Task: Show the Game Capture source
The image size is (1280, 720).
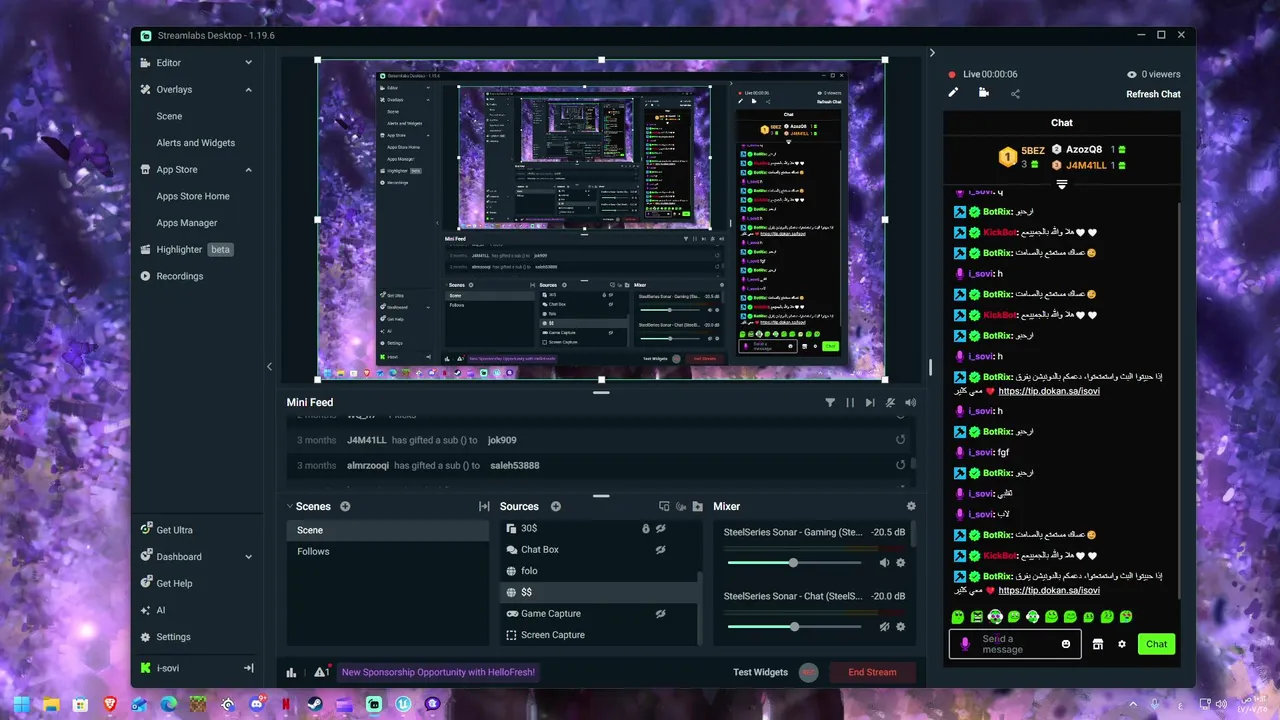Action: pyautogui.click(x=660, y=613)
